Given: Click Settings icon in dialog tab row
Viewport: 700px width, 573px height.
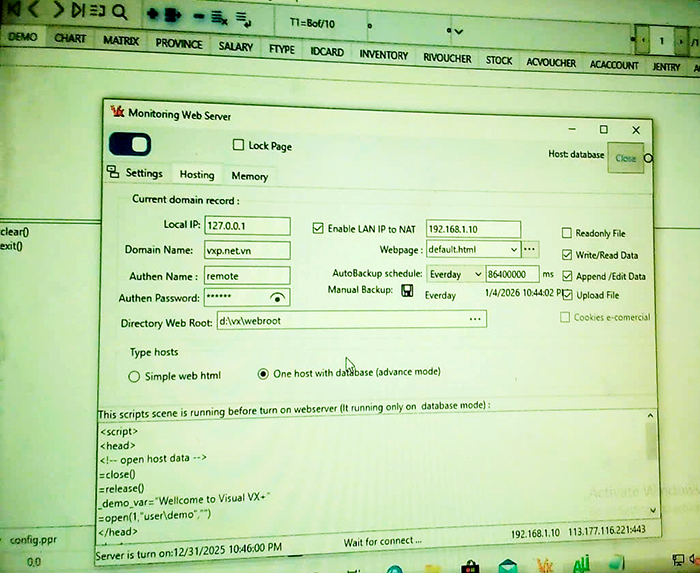Looking at the screenshot, I should (x=112, y=173).
